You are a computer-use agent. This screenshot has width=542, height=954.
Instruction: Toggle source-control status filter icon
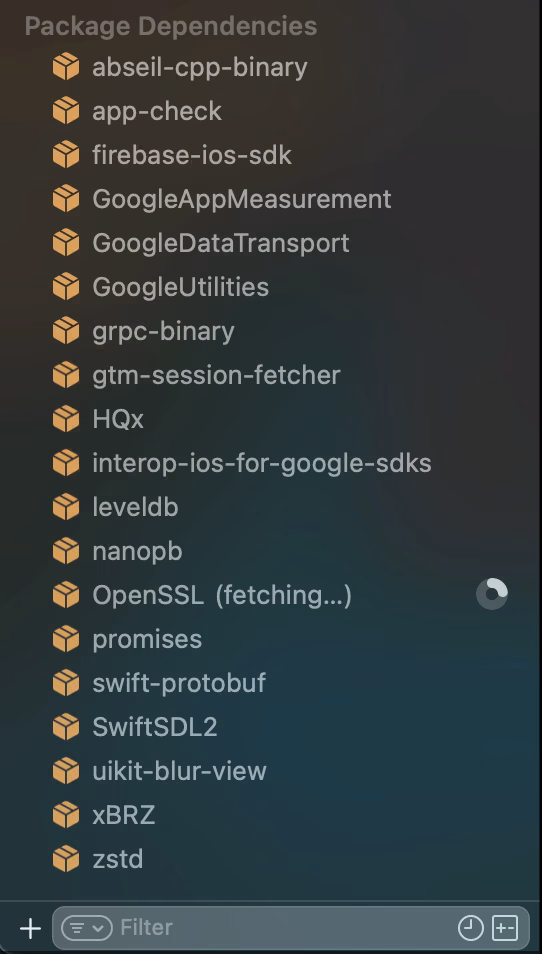coord(505,928)
